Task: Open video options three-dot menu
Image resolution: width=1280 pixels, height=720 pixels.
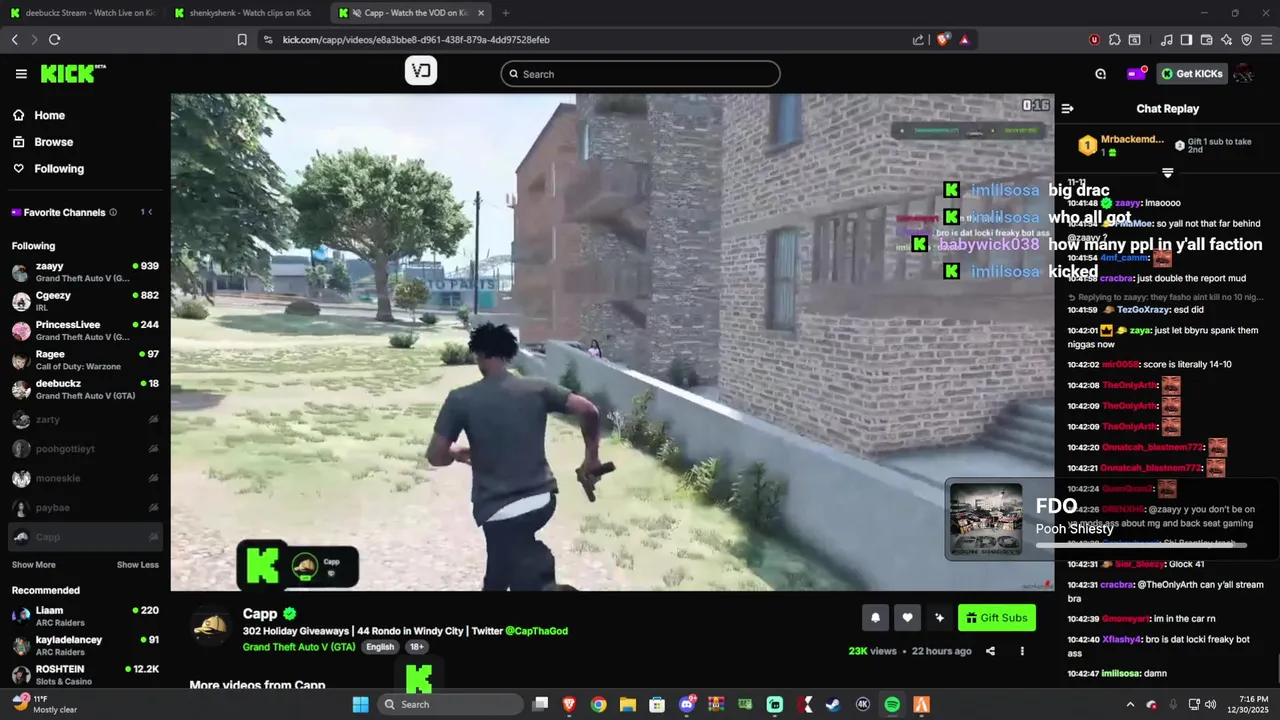Action: coord(1022,651)
